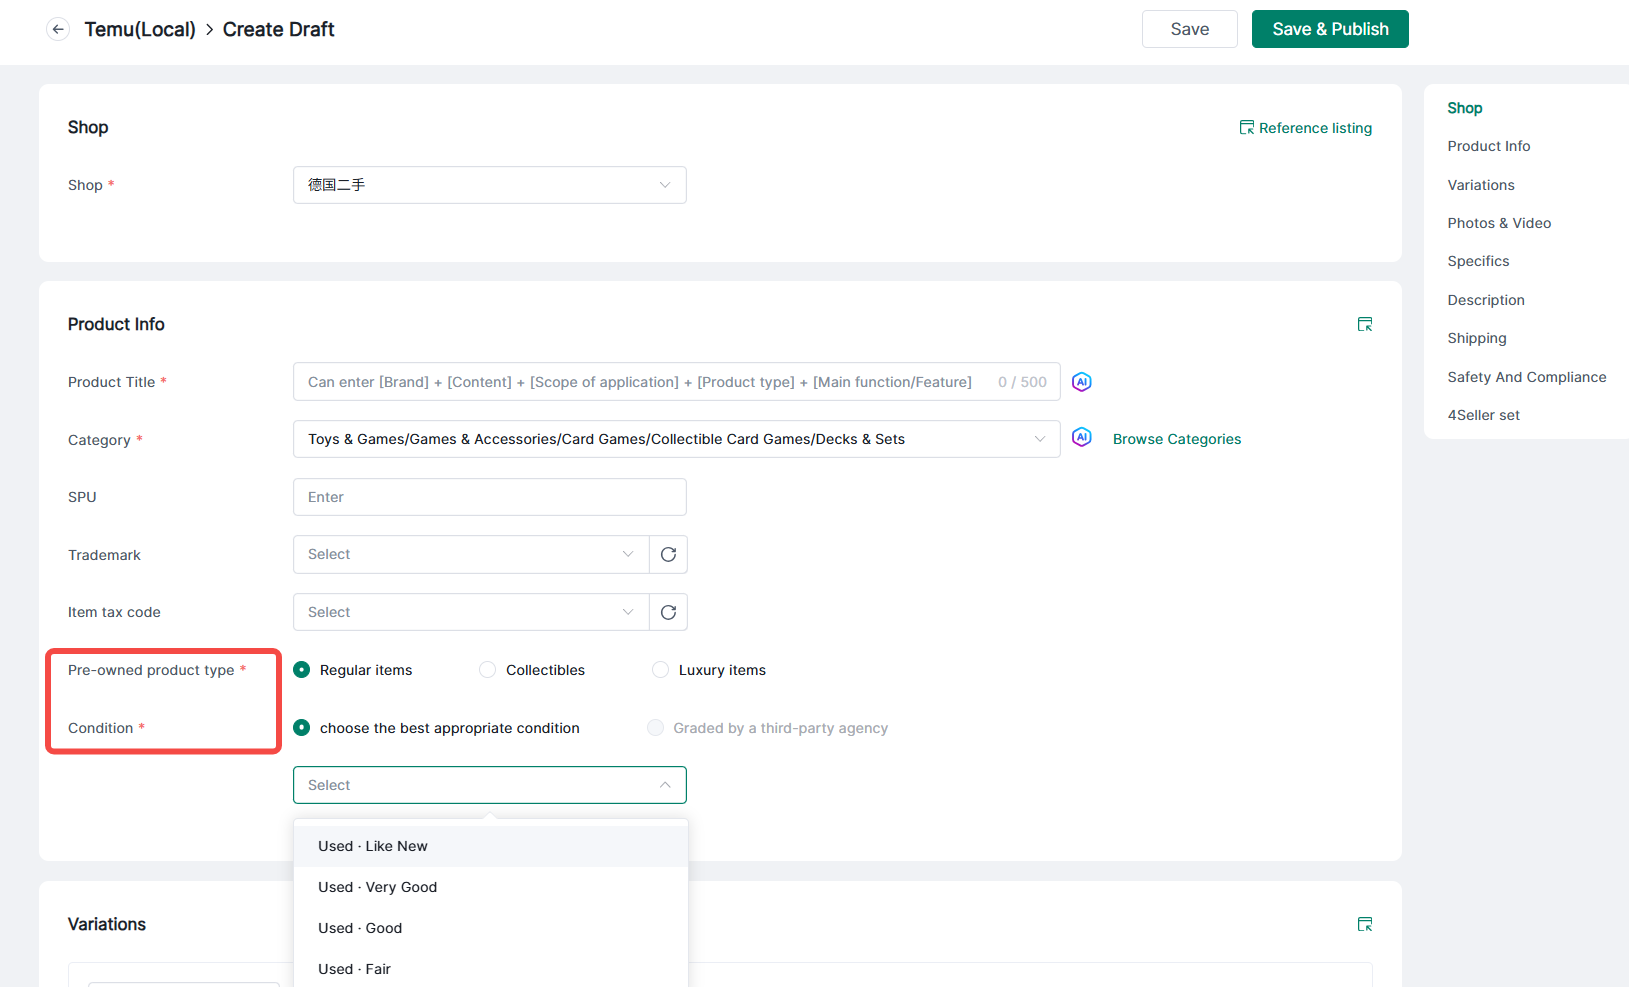Refresh the Trademark list
The image size is (1629, 987).
coord(668,555)
